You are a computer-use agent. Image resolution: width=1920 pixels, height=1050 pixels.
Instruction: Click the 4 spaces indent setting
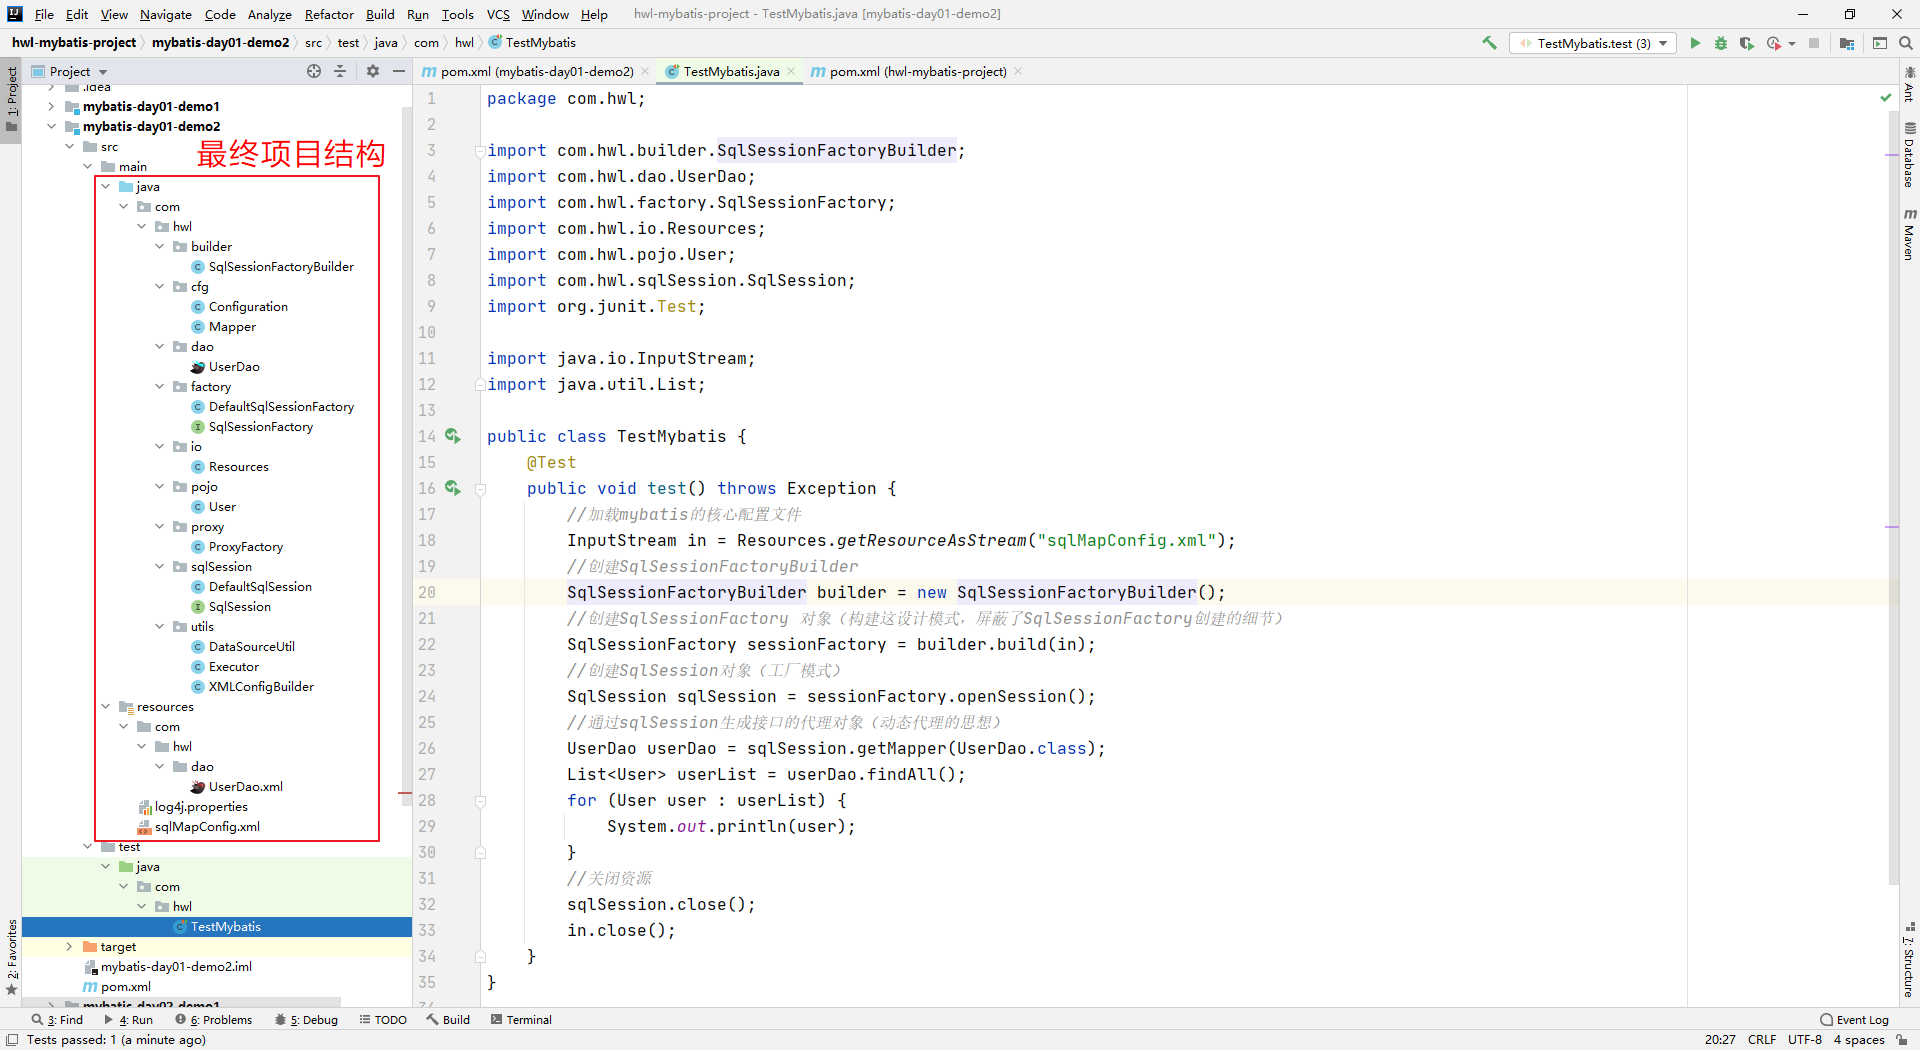(x=1859, y=1040)
